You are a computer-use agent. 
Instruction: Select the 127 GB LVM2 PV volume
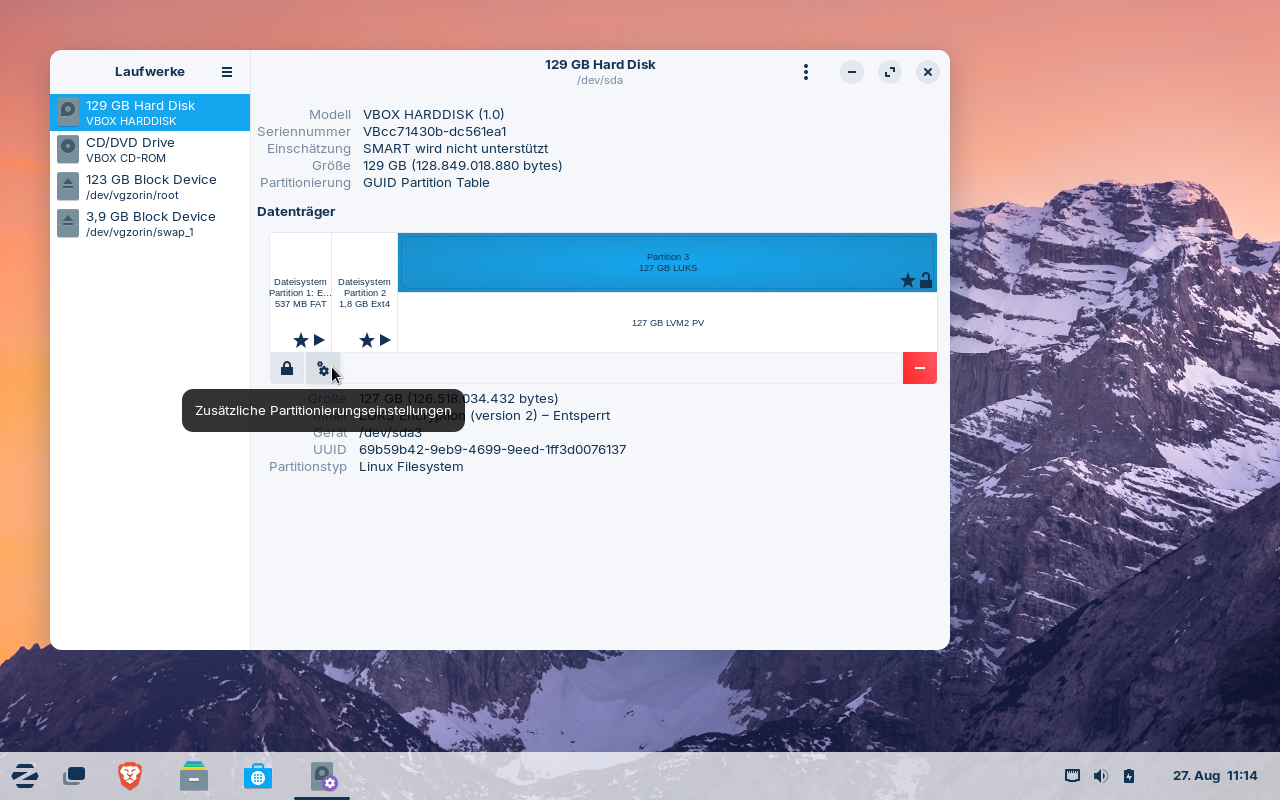tap(667, 322)
